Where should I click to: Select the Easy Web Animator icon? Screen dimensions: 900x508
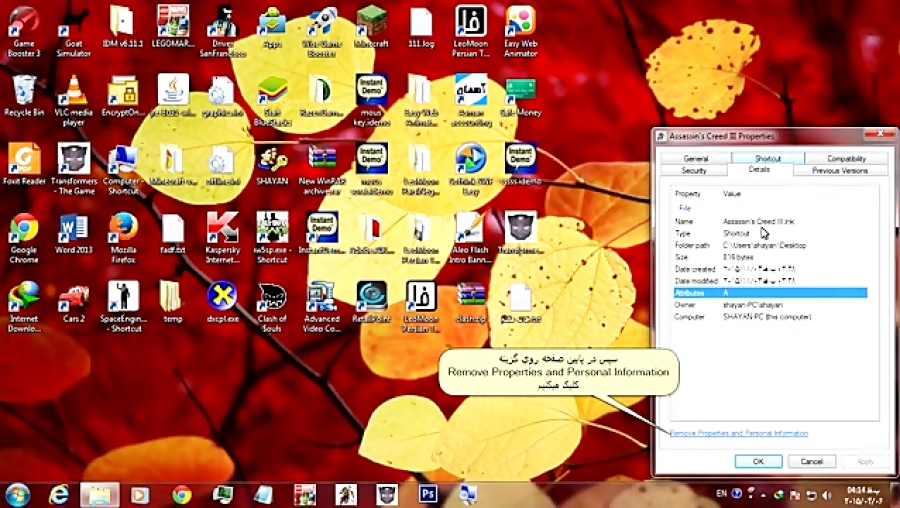click(x=521, y=31)
